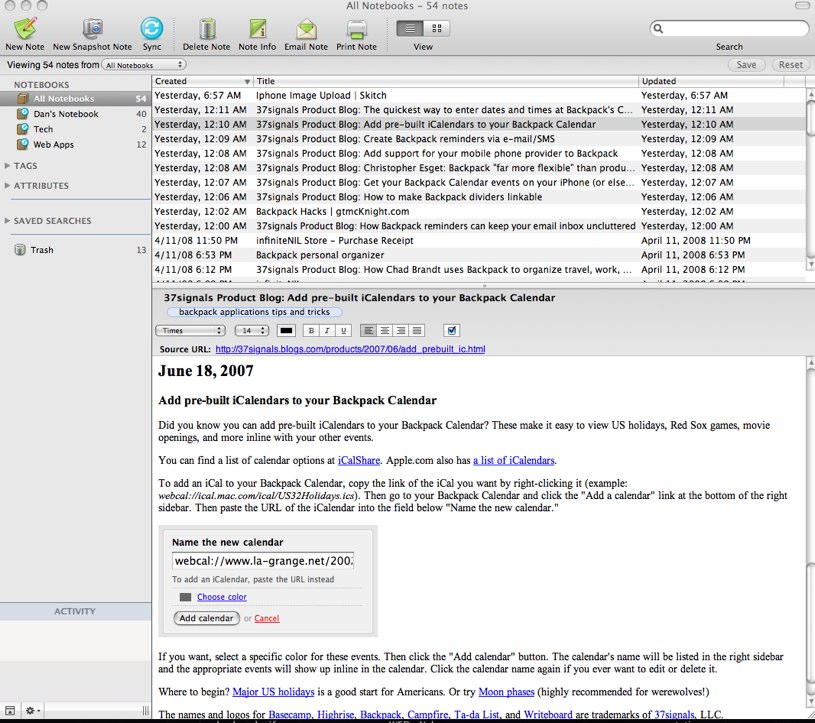Open the font size 14 dropdown
815x723 pixels.
[252, 331]
